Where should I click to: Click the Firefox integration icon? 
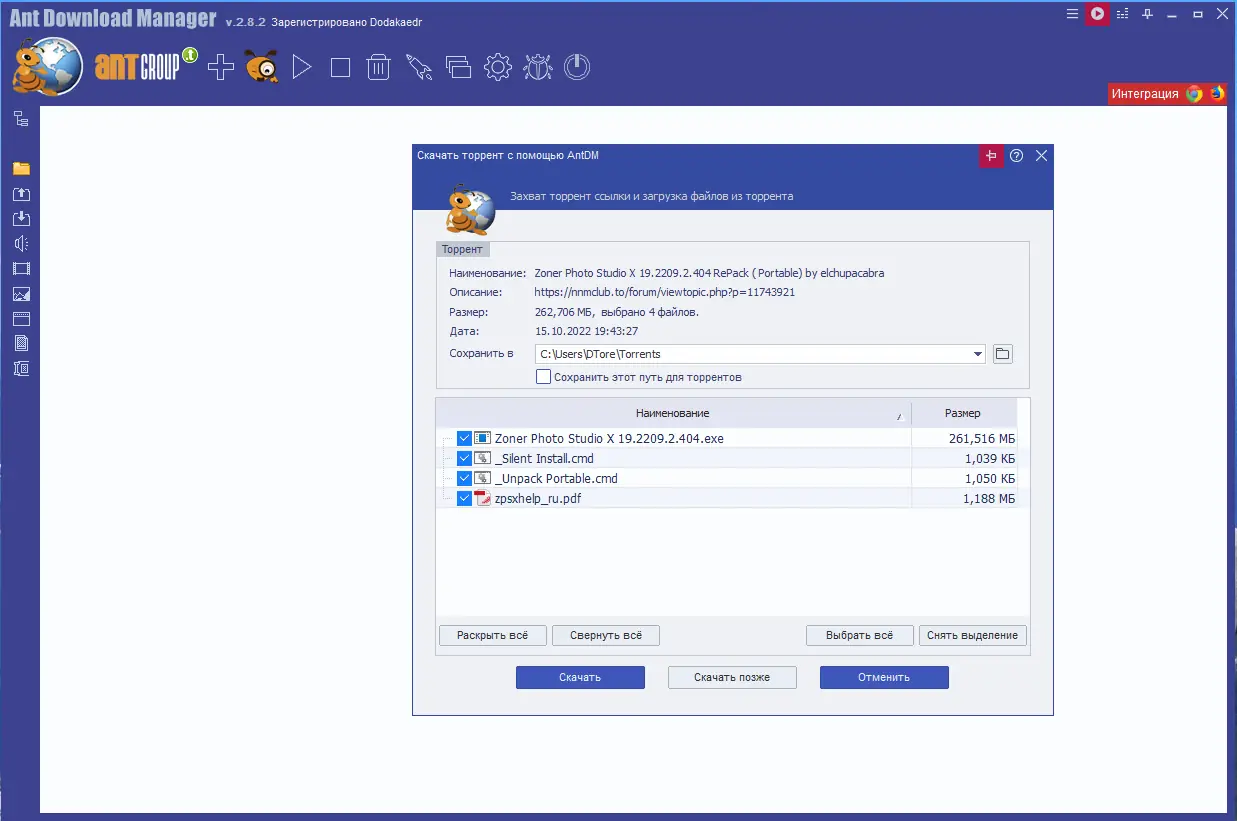click(1216, 94)
